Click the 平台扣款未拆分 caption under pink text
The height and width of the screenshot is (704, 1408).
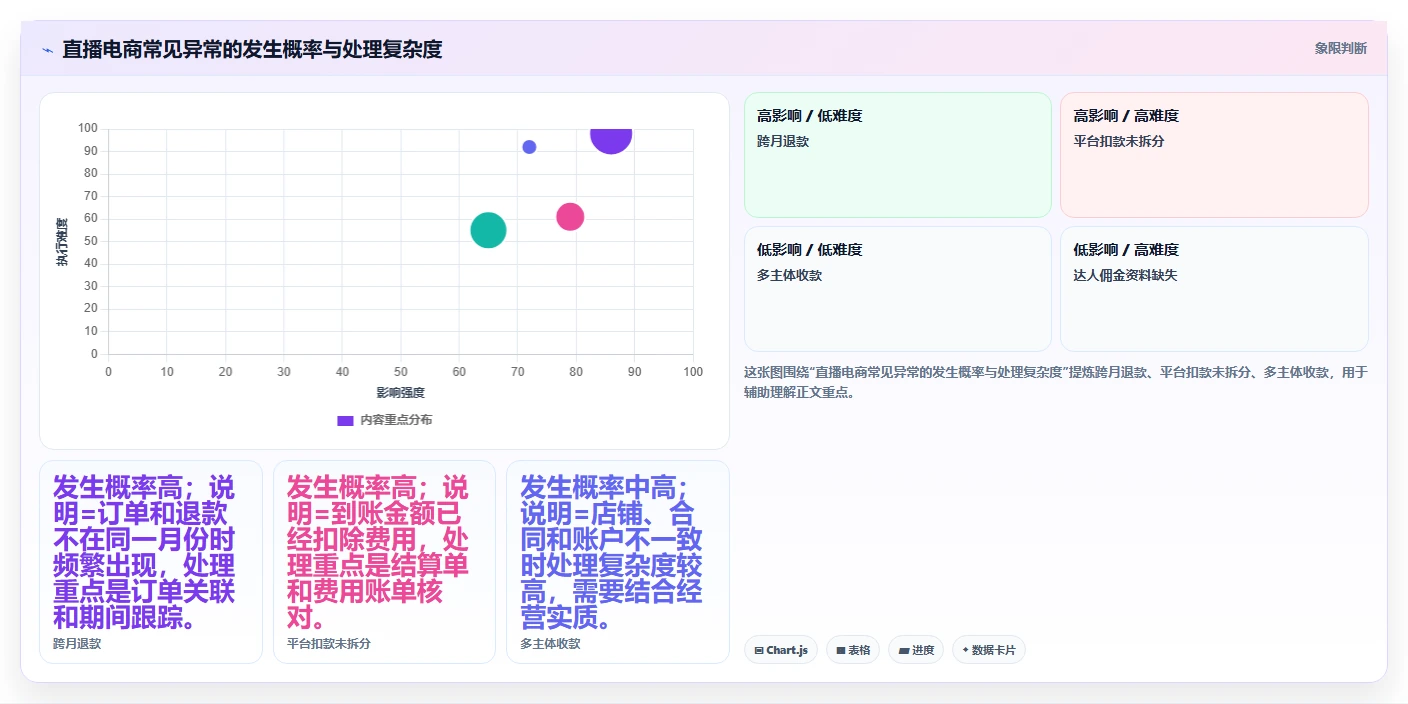point(329,644)
